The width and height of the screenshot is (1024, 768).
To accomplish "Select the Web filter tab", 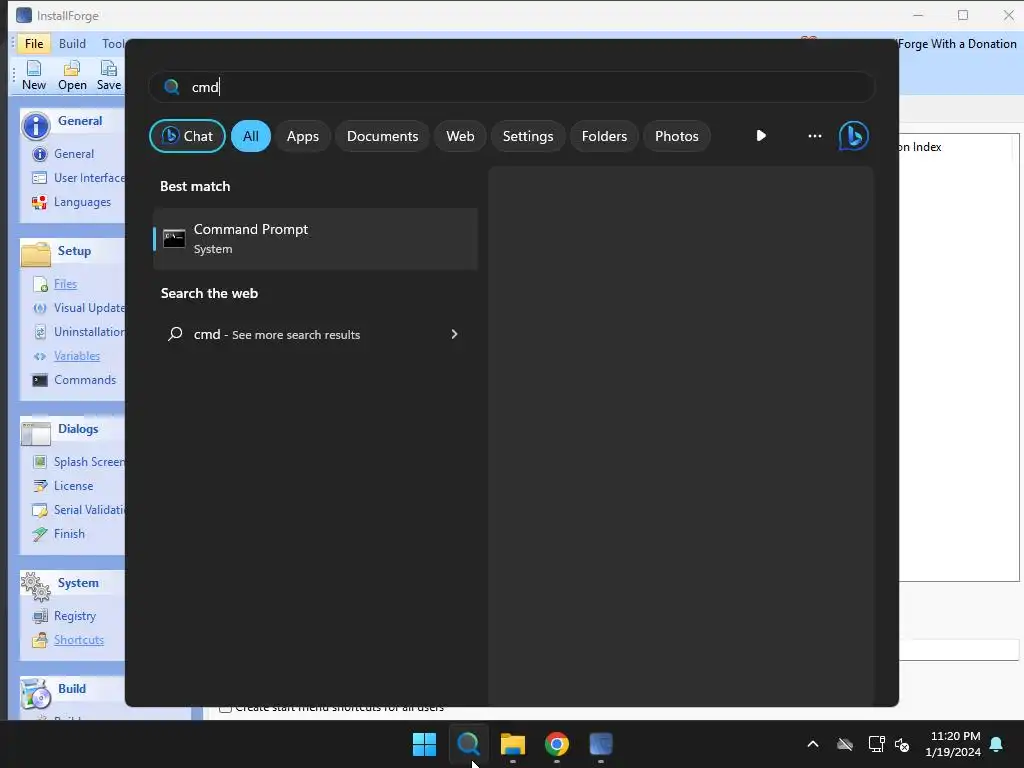I will 460,136.
